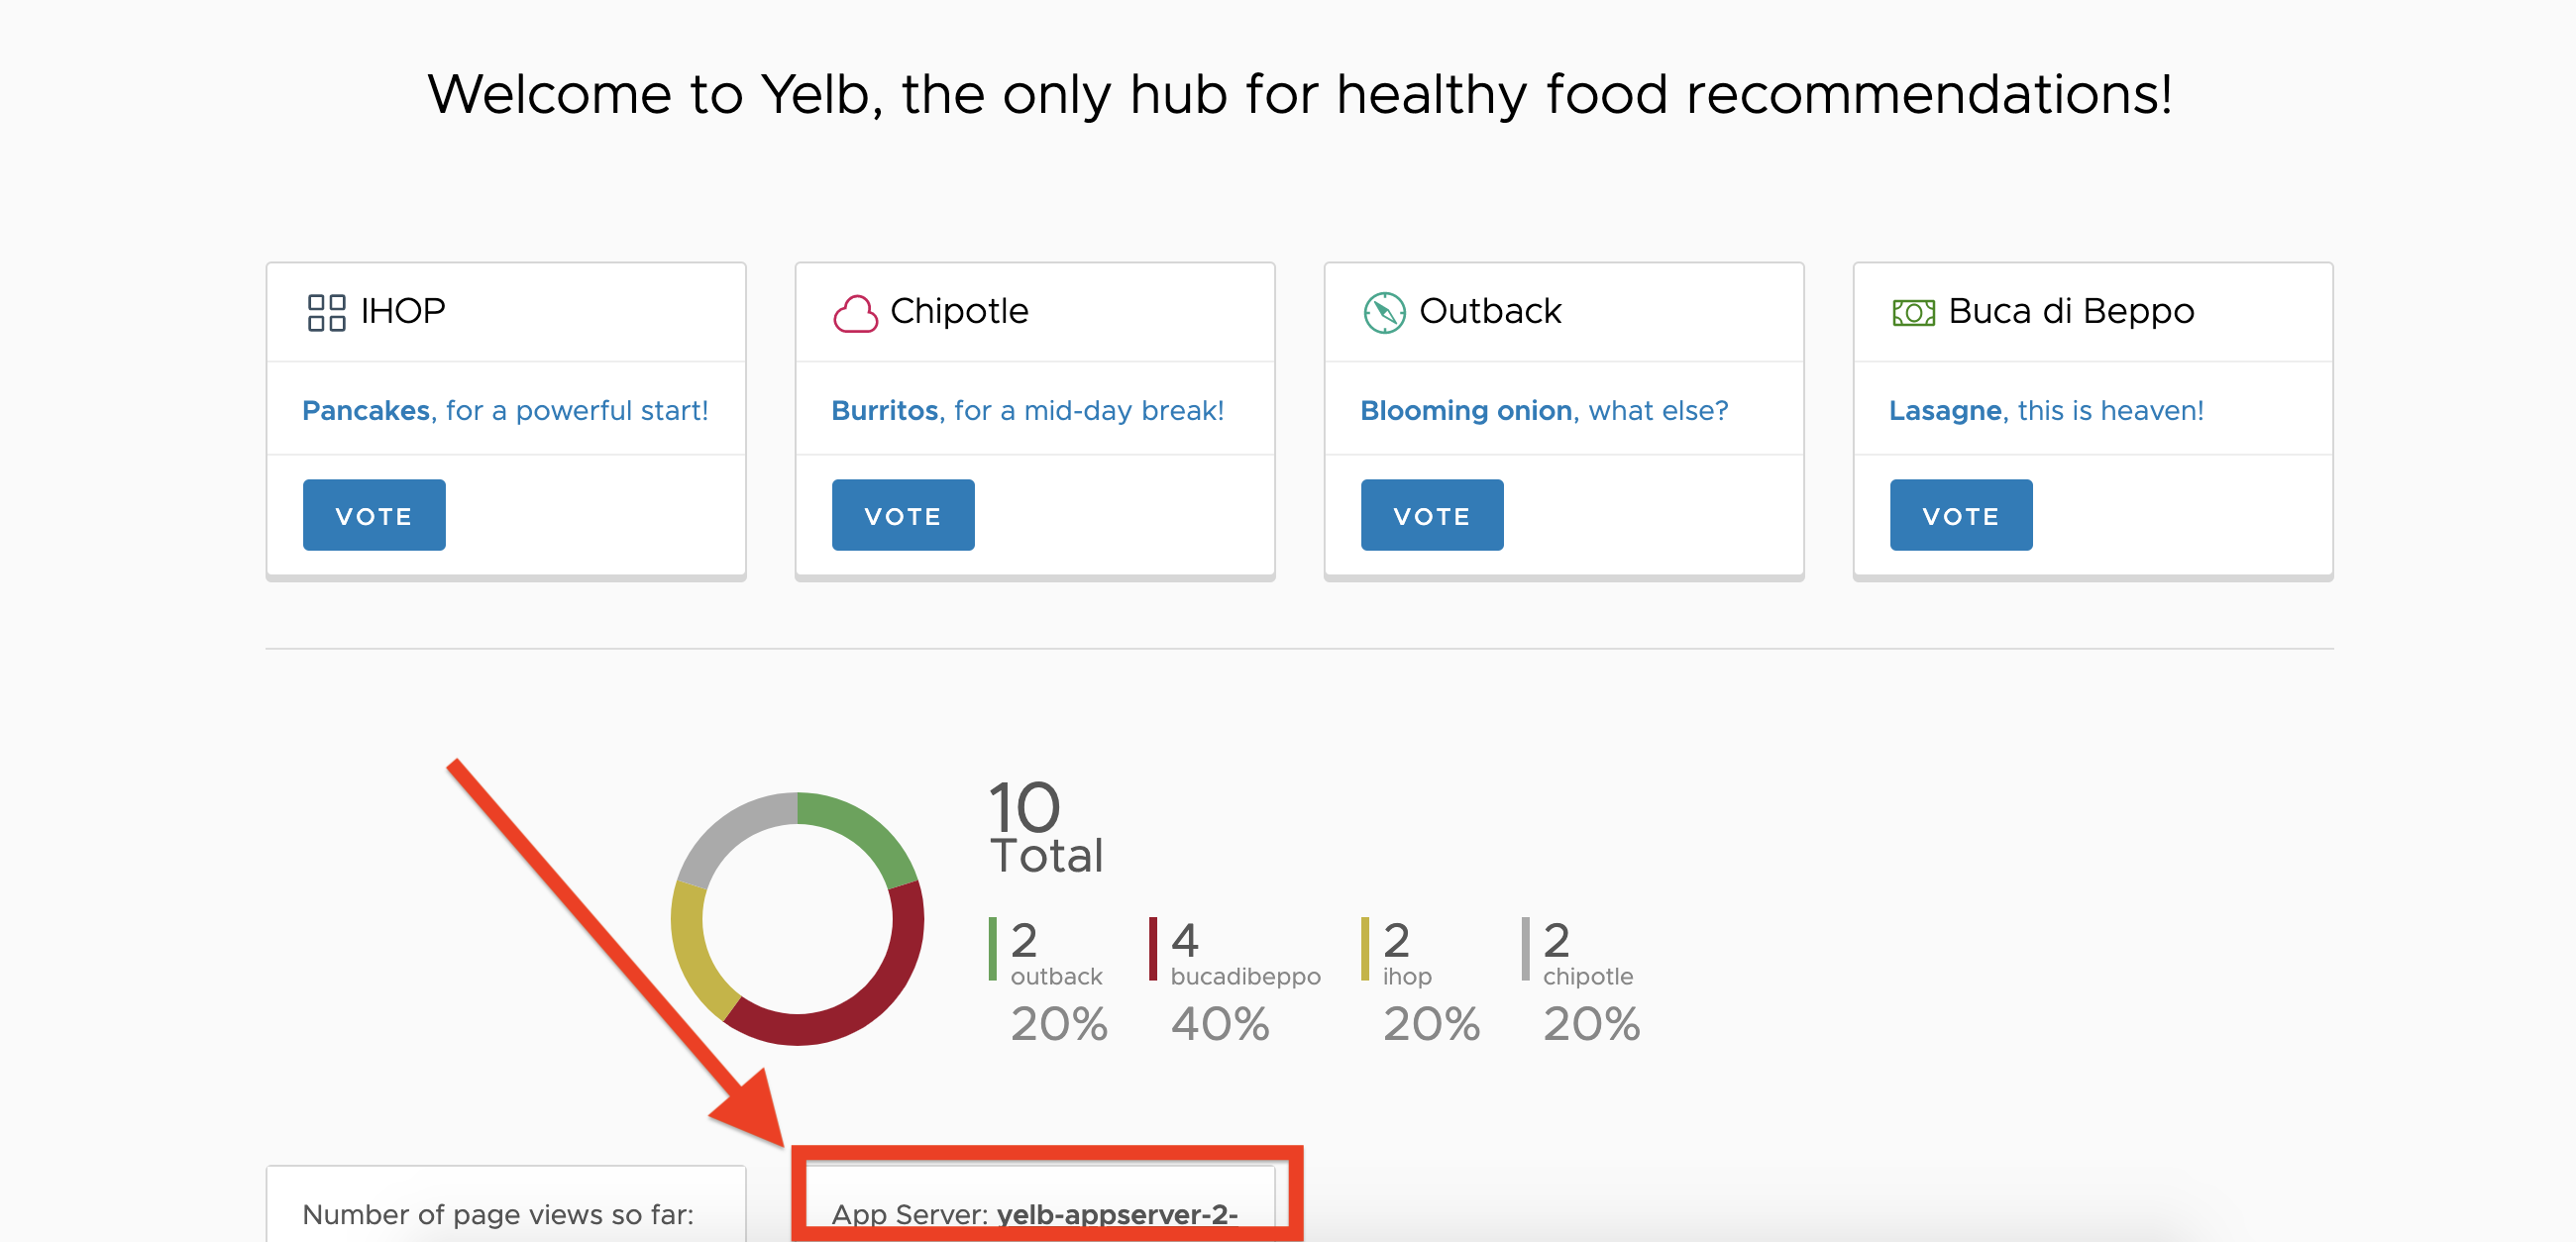Vote for Buca di Beppo
This screenshot has height=1242, width=2576.
click(1960, 515)
